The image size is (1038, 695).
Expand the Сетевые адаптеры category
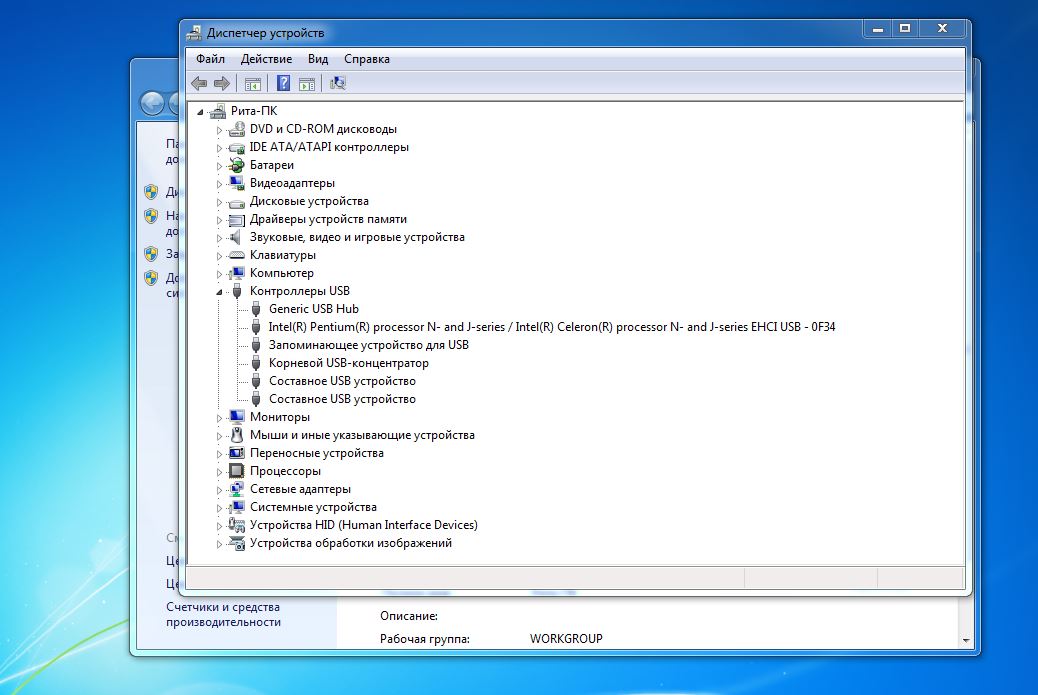[x=219, y=490]
